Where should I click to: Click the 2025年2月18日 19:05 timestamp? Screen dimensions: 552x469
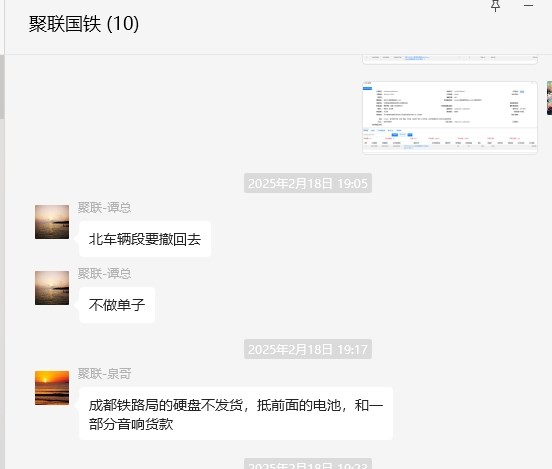(x=308, y=183)
